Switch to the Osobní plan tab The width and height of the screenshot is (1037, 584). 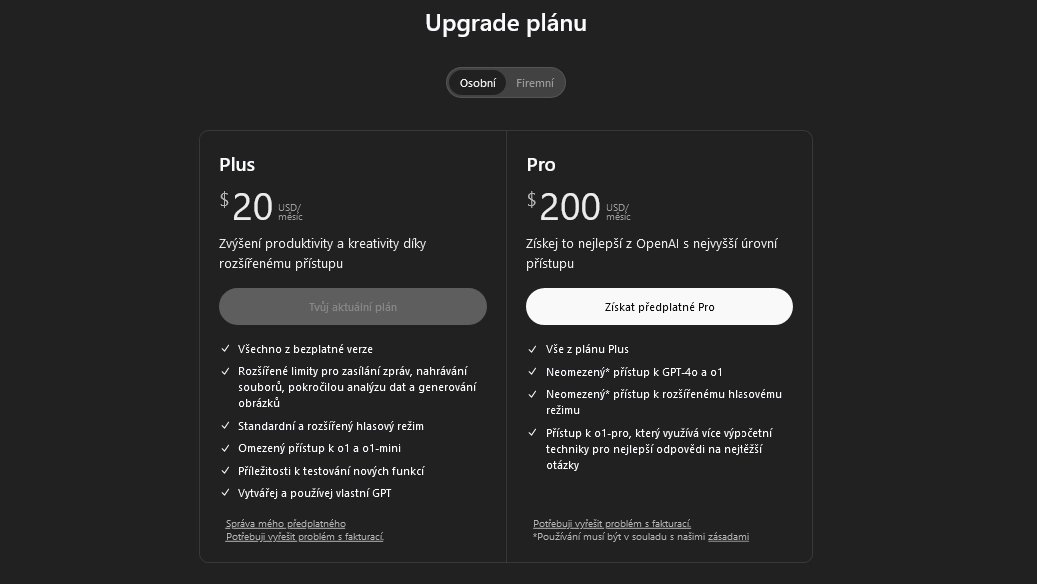pos(477,83)
